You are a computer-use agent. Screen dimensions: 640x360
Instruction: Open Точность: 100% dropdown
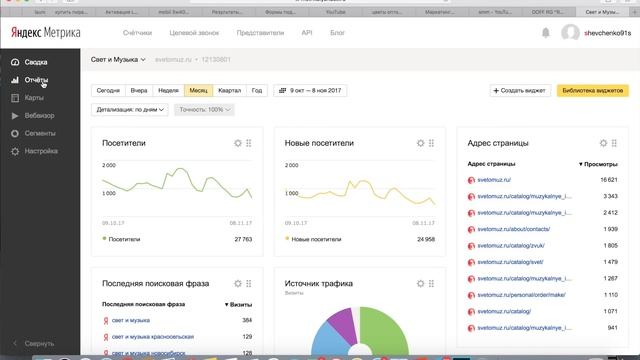click(x=204, y=110)
